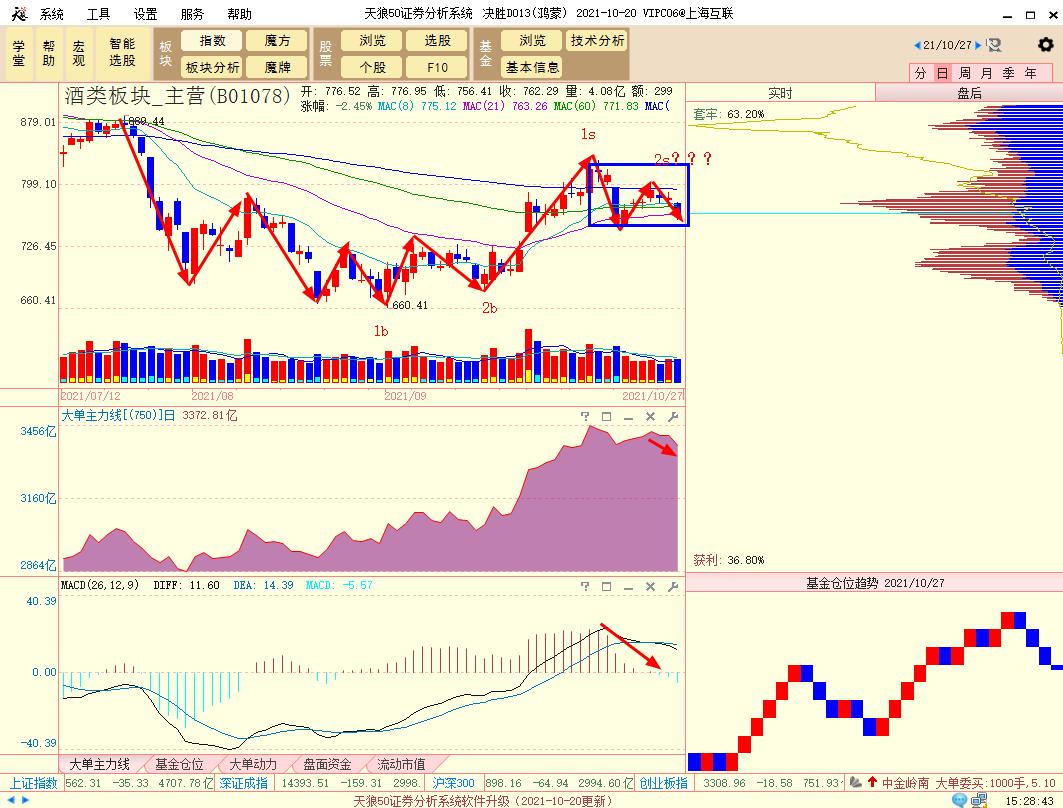Viewport: 1063px width, 808px height.
Task: Switch to 季 quarterly period
Action: point(1008,73)
